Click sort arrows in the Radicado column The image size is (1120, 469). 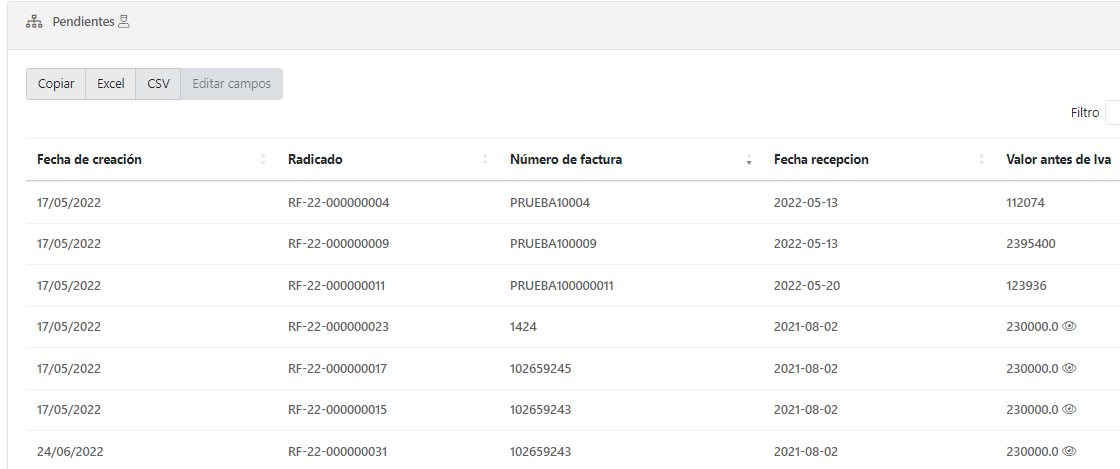point(485,160)
